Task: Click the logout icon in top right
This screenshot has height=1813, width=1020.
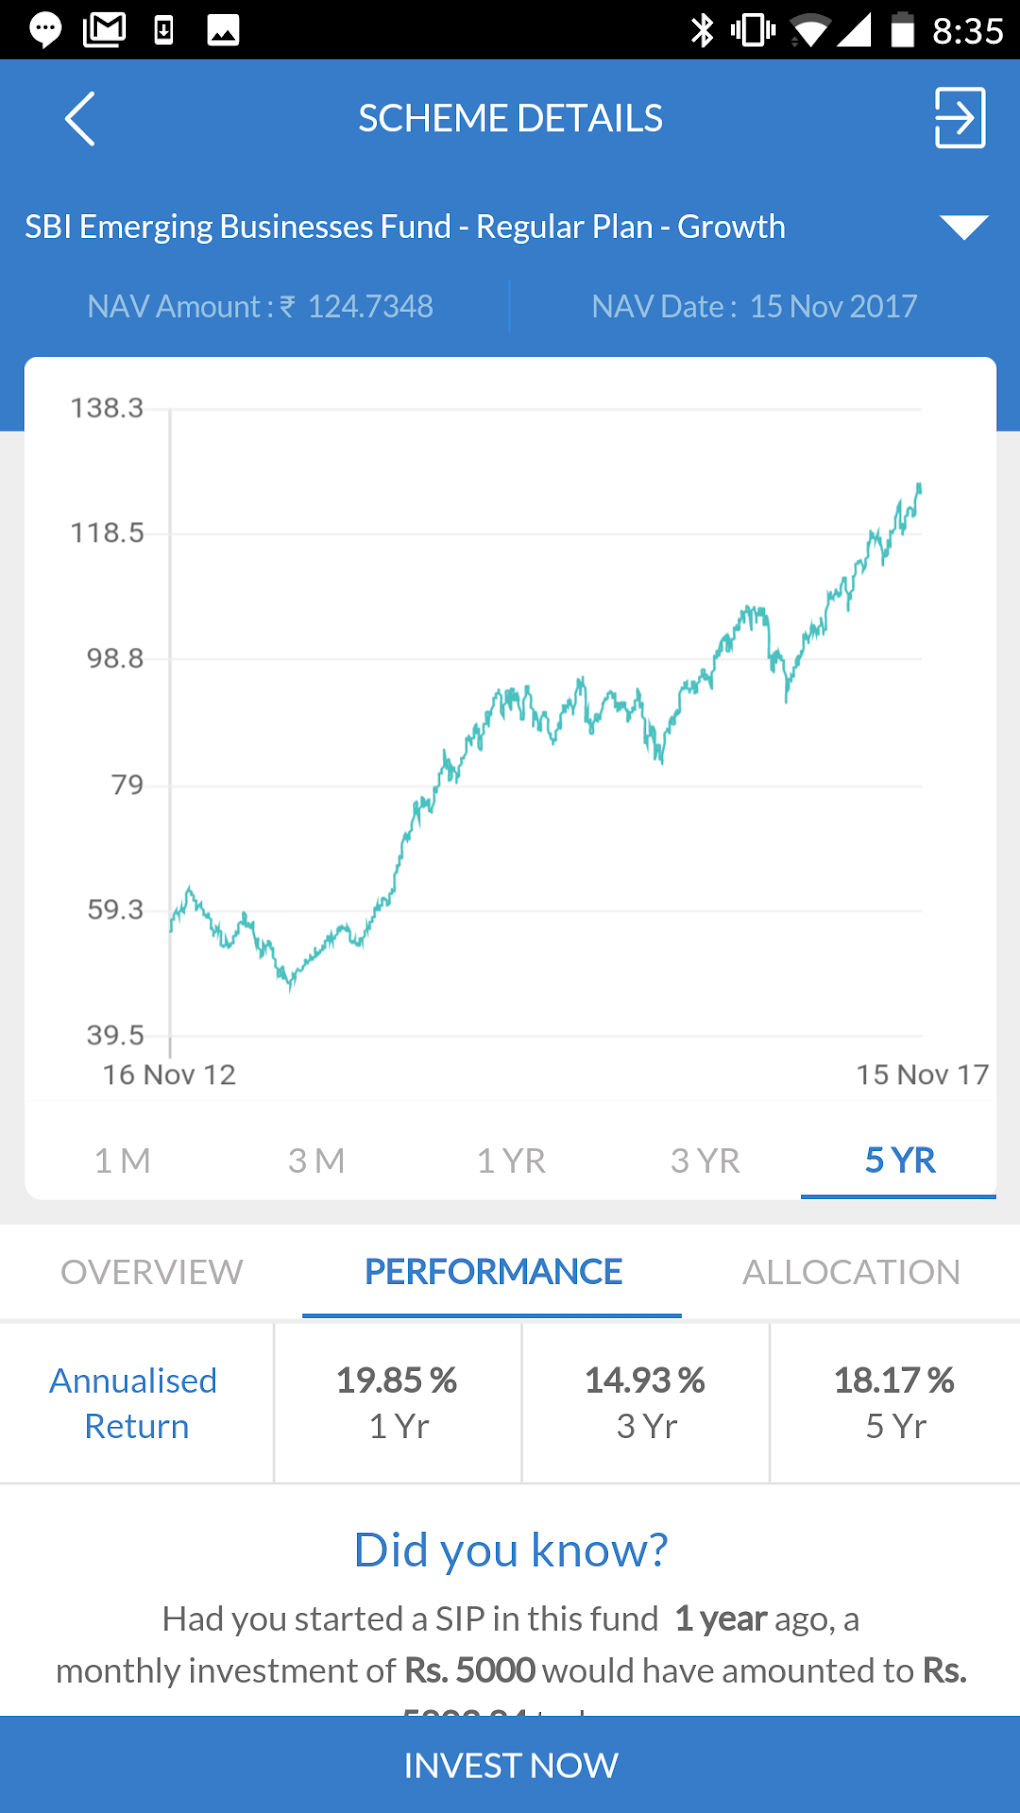Action: click(959, 118)
